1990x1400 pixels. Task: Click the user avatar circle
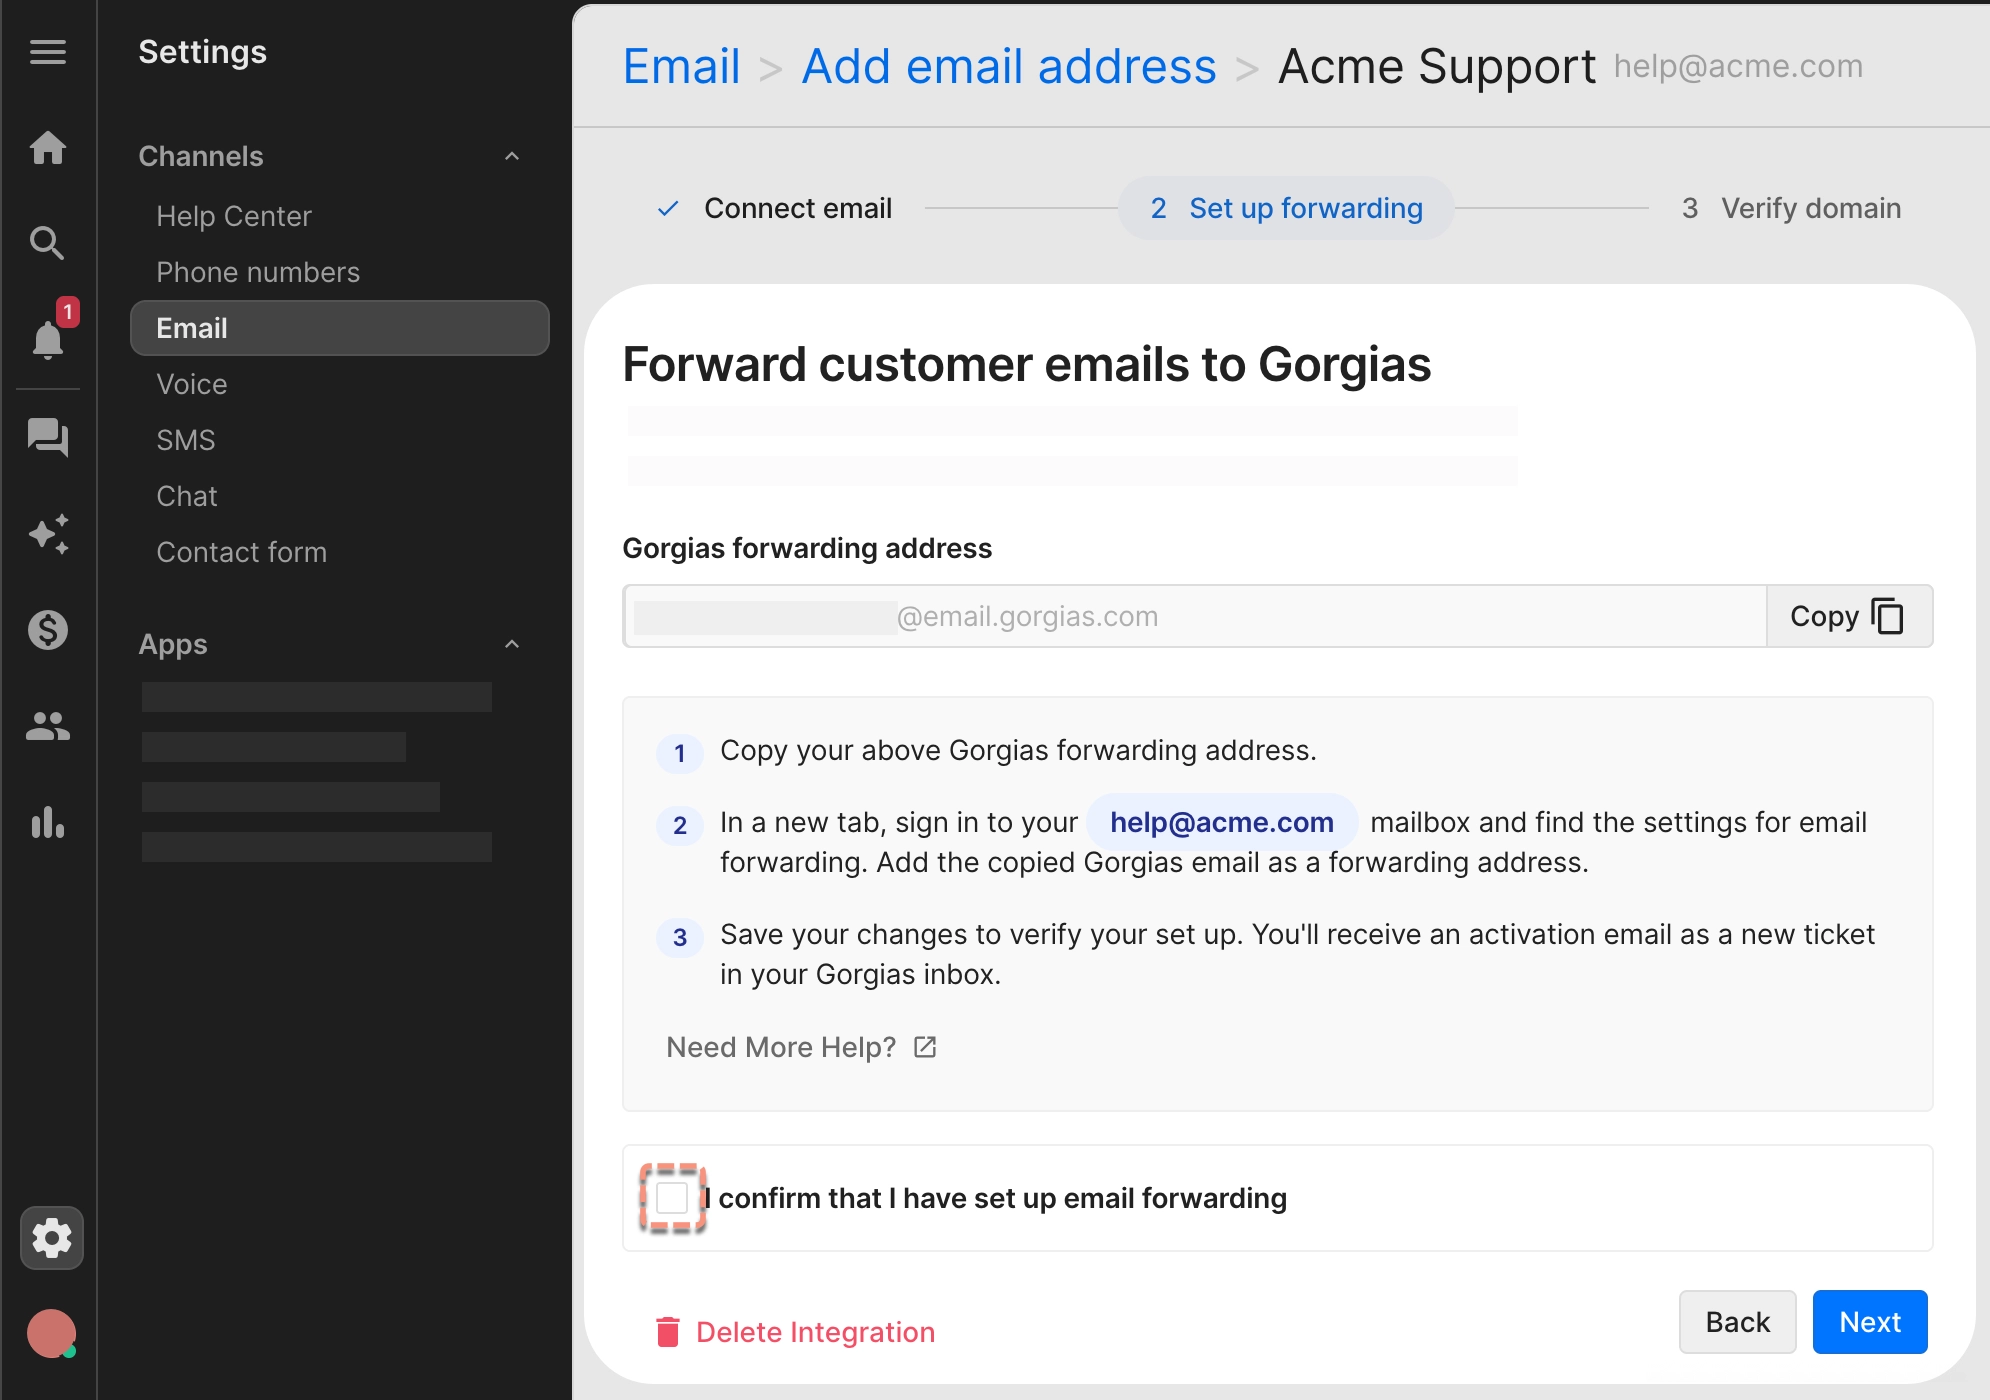point(51,1334)
